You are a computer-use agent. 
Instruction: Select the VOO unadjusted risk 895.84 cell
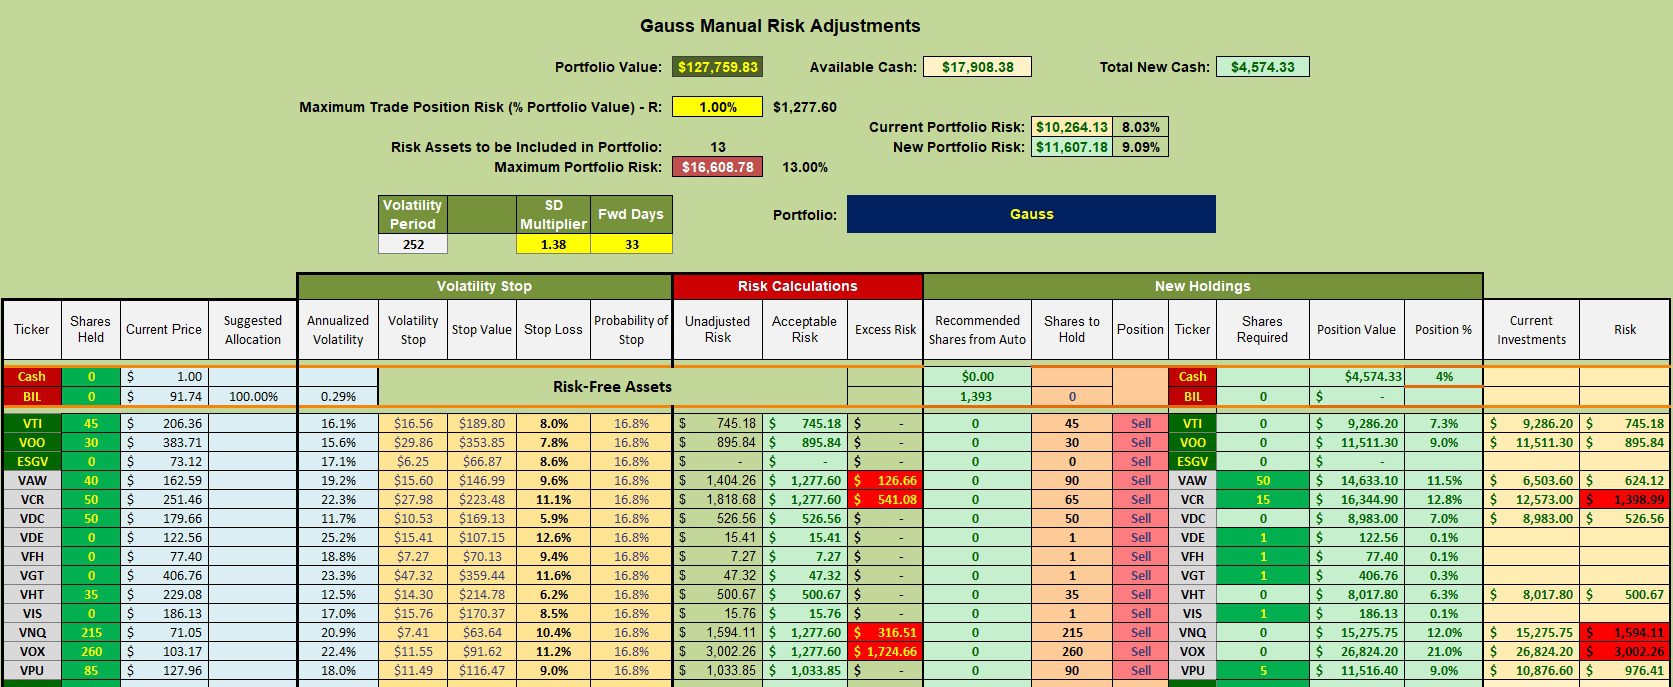tap(717, 443)
